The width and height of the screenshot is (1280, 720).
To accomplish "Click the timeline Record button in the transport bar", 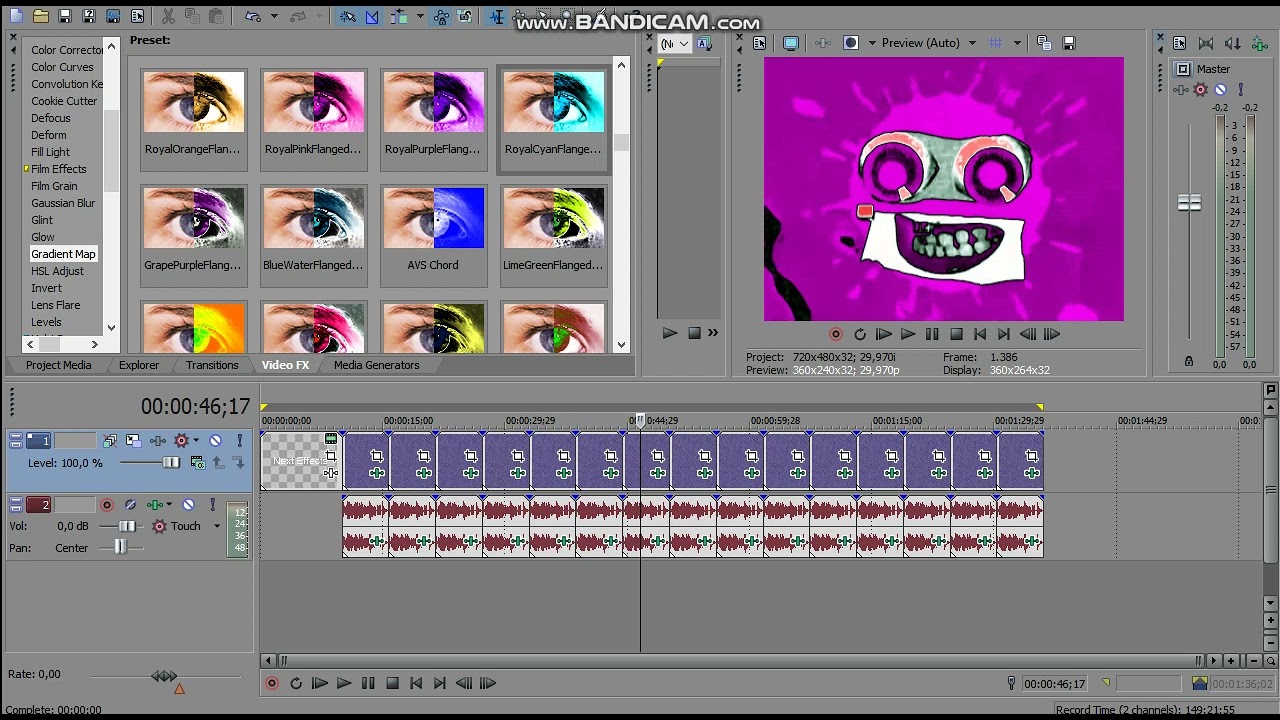I will pyautogui.click(x=271, y=683).
